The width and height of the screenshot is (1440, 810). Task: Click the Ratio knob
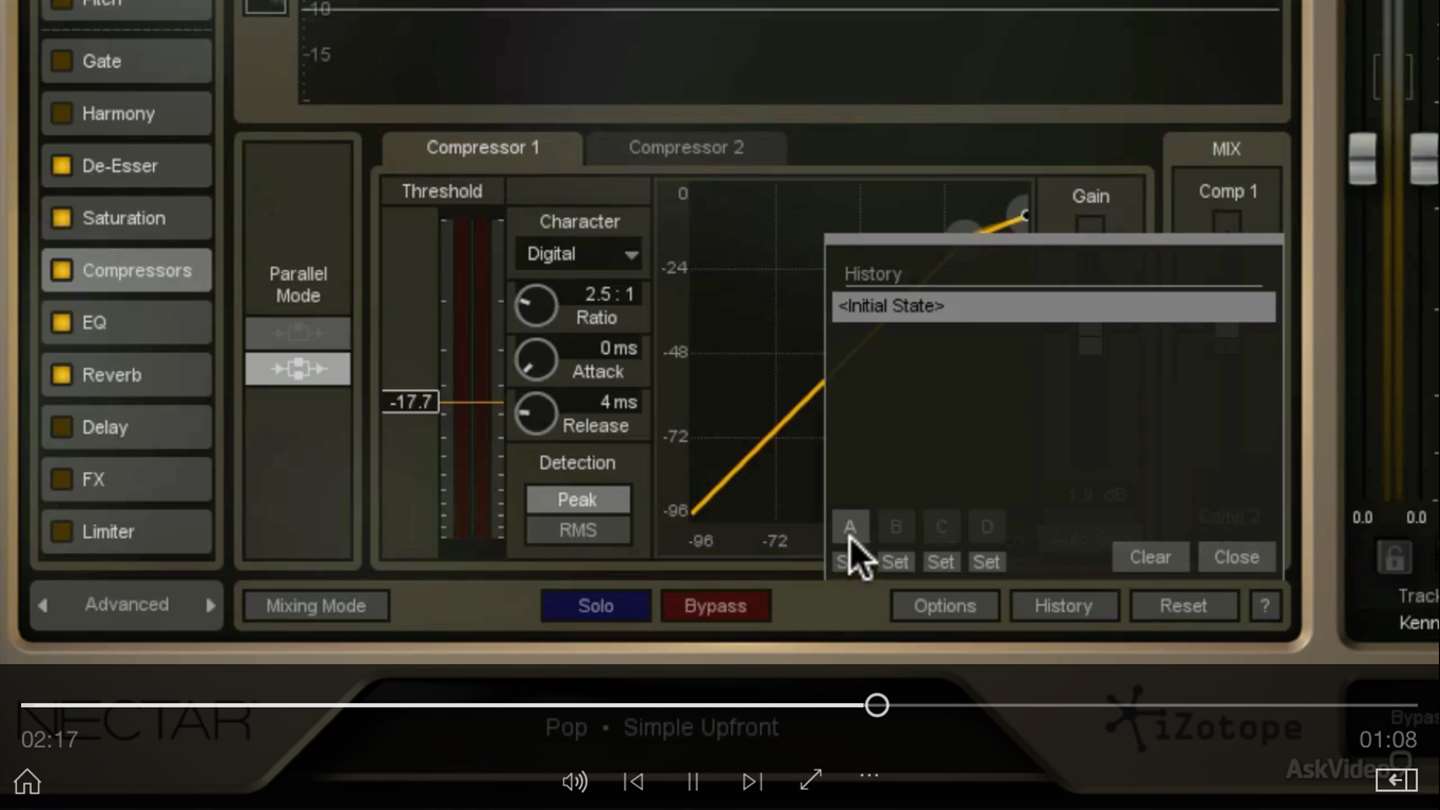point(536,305)
